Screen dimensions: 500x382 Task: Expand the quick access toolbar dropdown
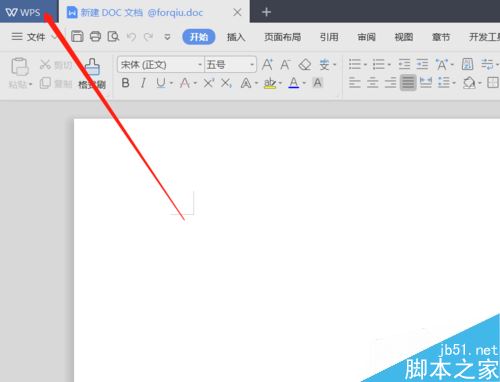(167, 37)
